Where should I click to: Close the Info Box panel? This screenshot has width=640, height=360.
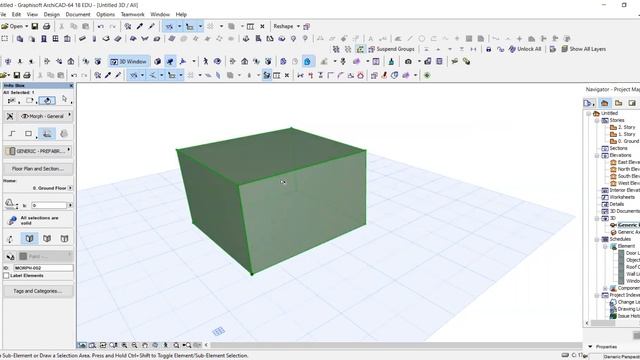point(71,86)
